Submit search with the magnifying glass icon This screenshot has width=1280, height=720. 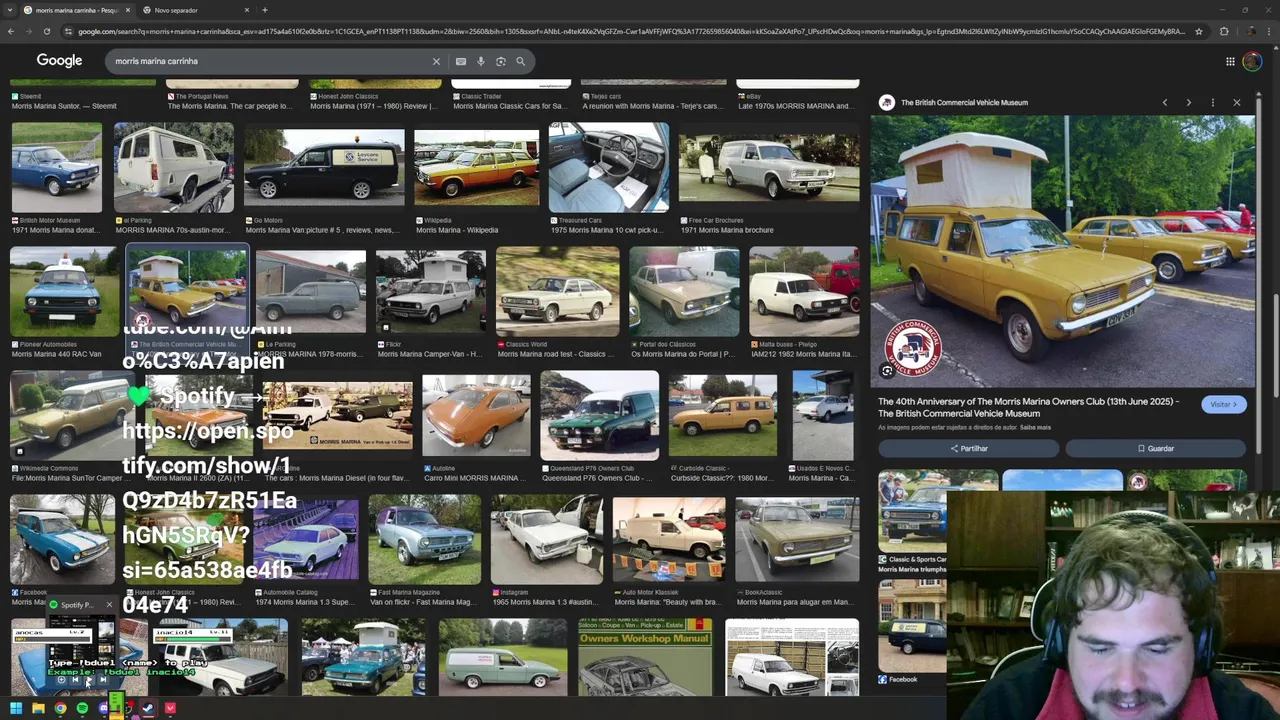click(x=520, y=61)
